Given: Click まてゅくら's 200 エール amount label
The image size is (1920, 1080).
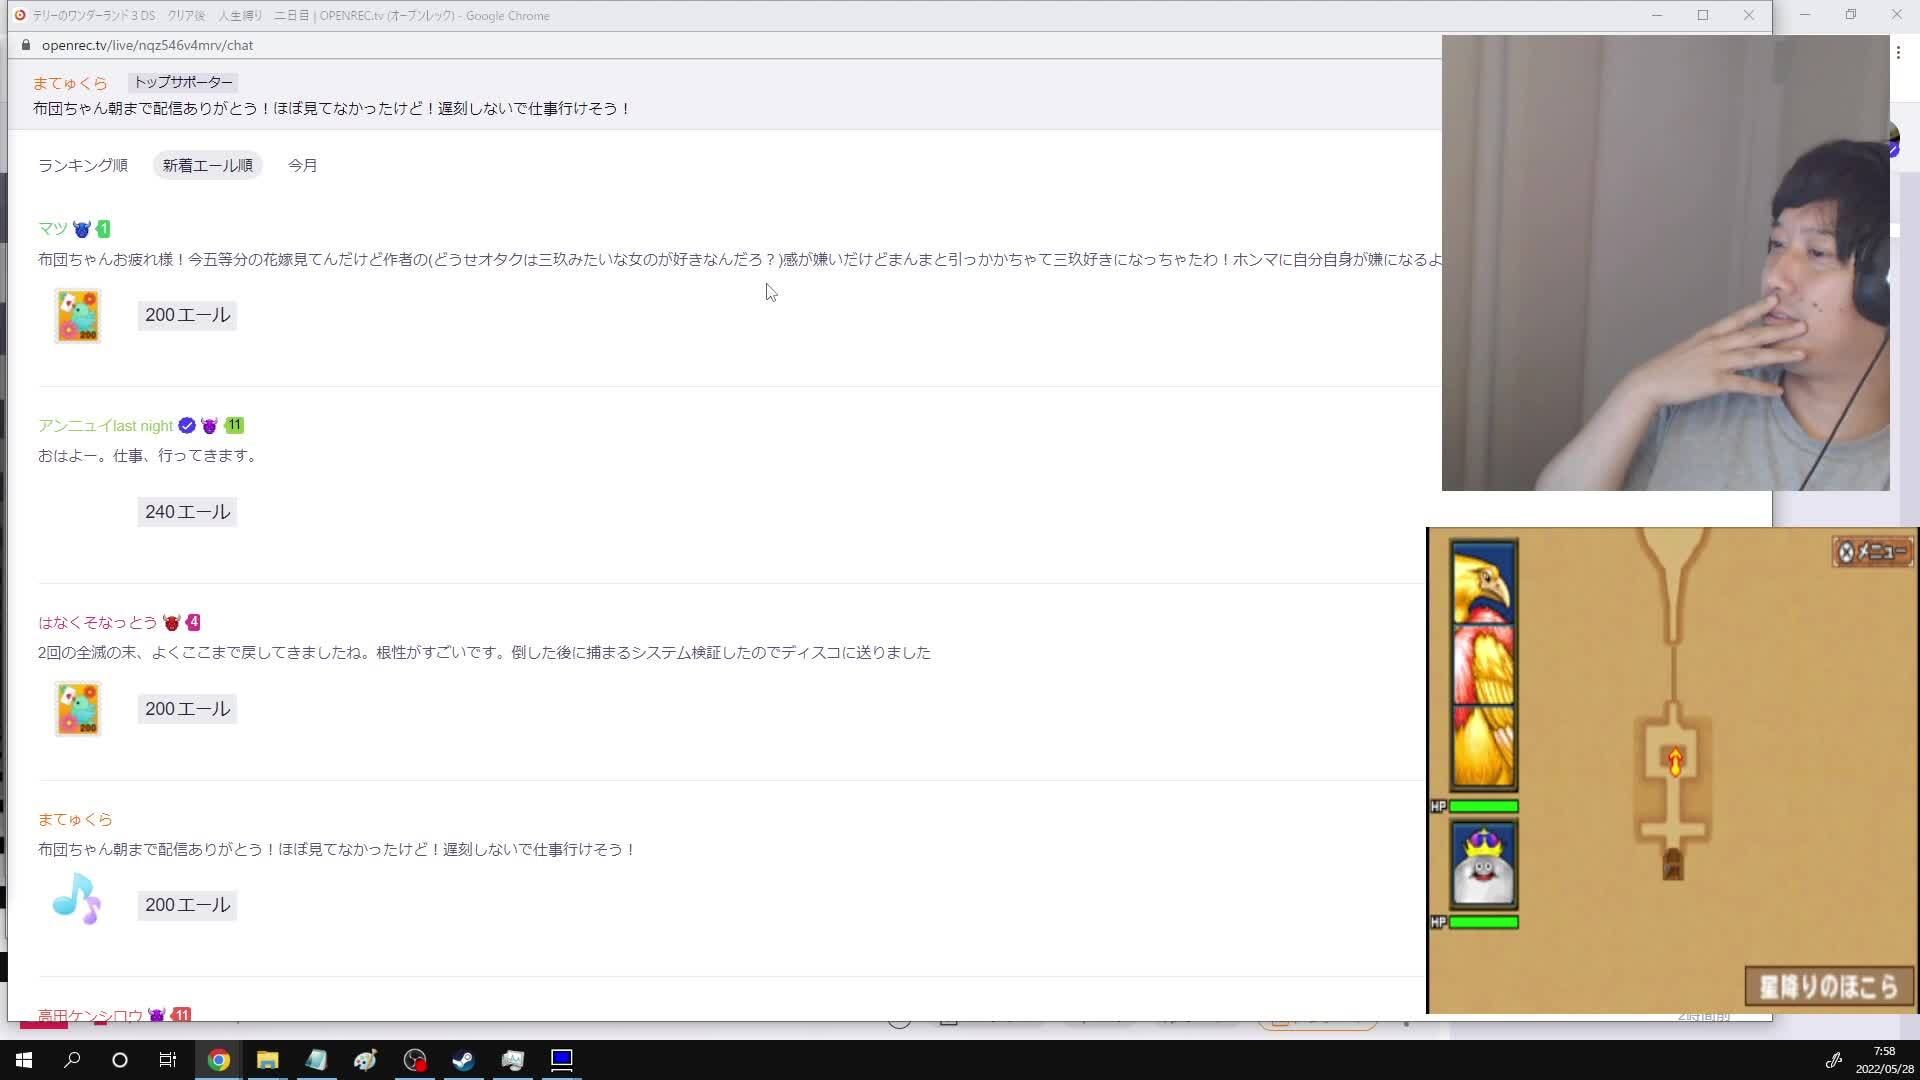Looking at the screenshot, I should [187, 905].
